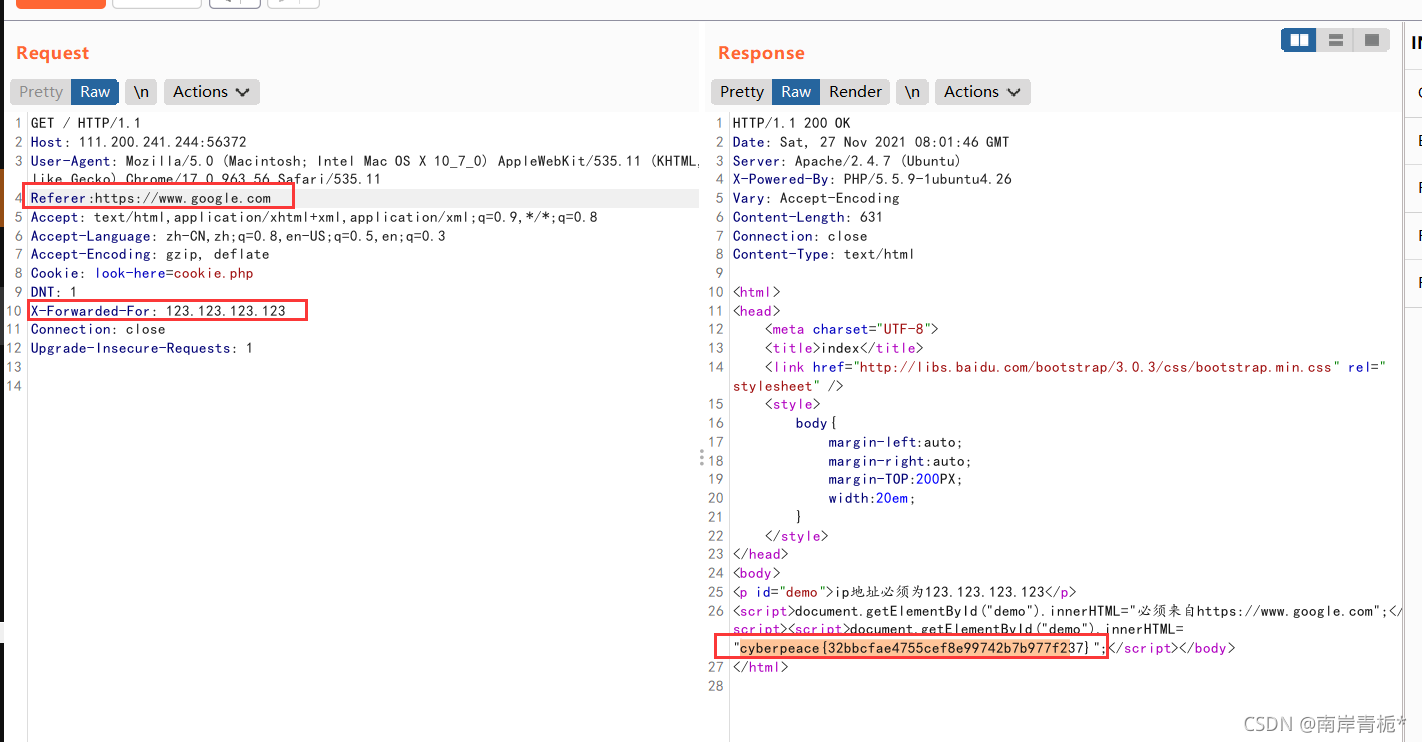Open the Response Actions dropdown
The image size is (1422, 742).
tap(982, 92)
